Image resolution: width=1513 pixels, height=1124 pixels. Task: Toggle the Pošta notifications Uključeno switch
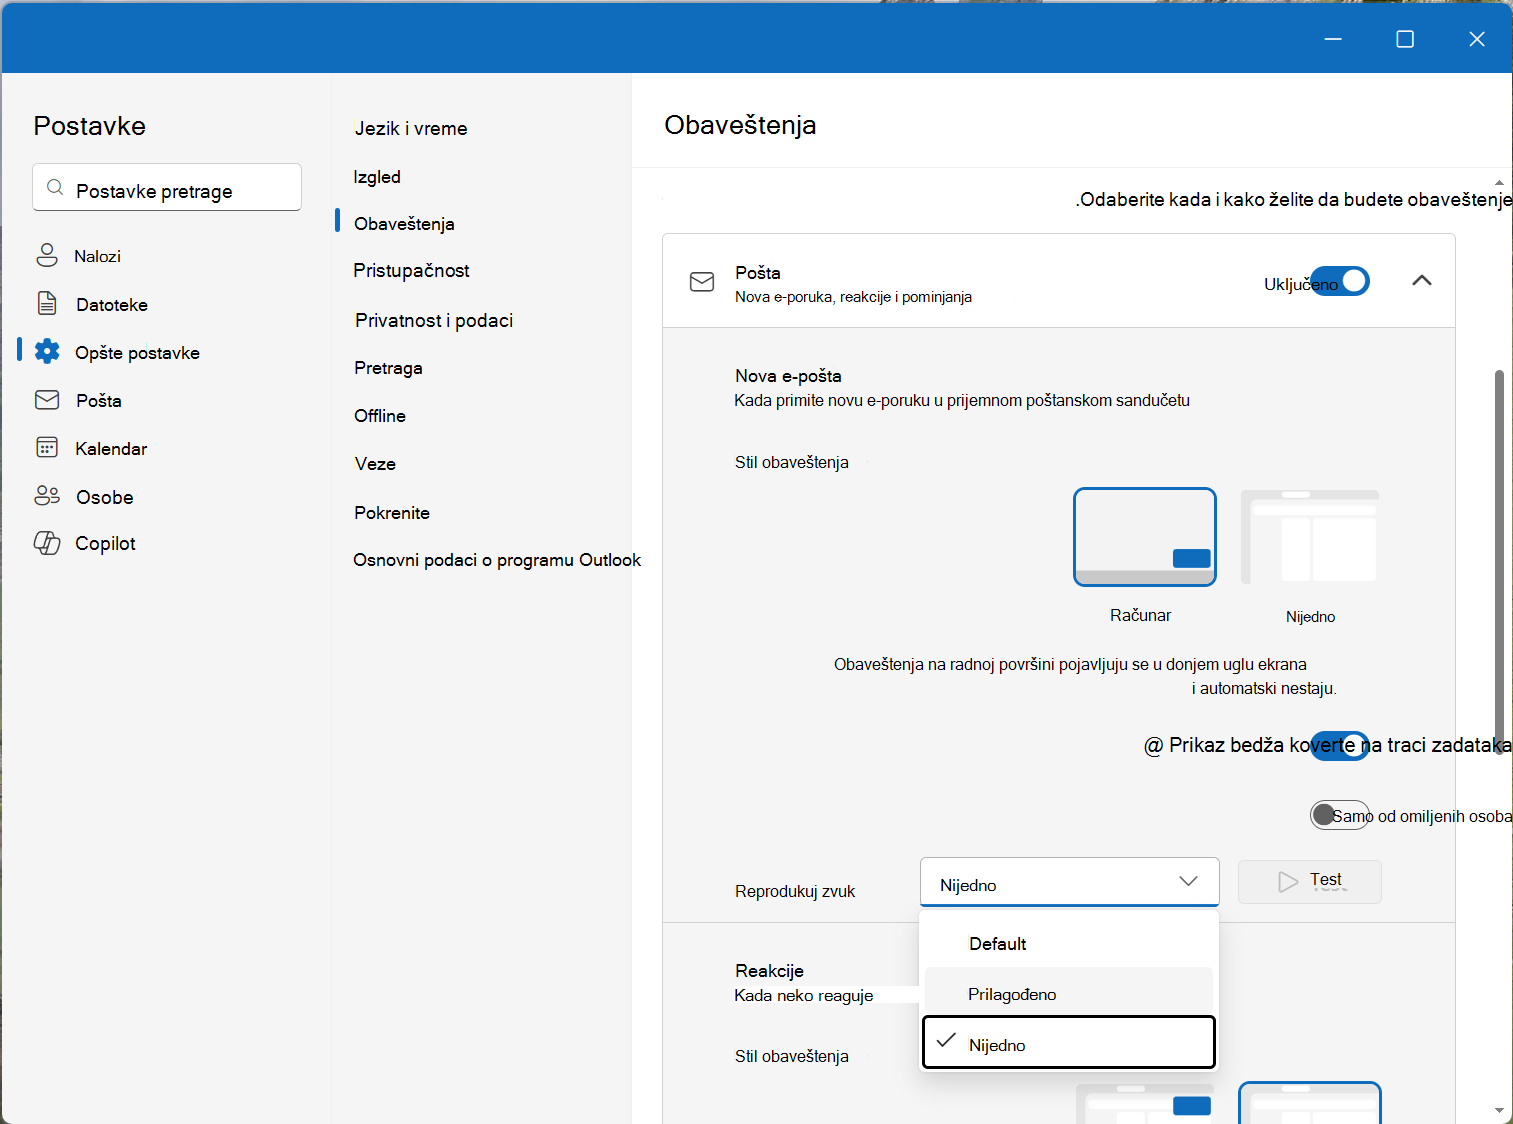click(1340, 282)
